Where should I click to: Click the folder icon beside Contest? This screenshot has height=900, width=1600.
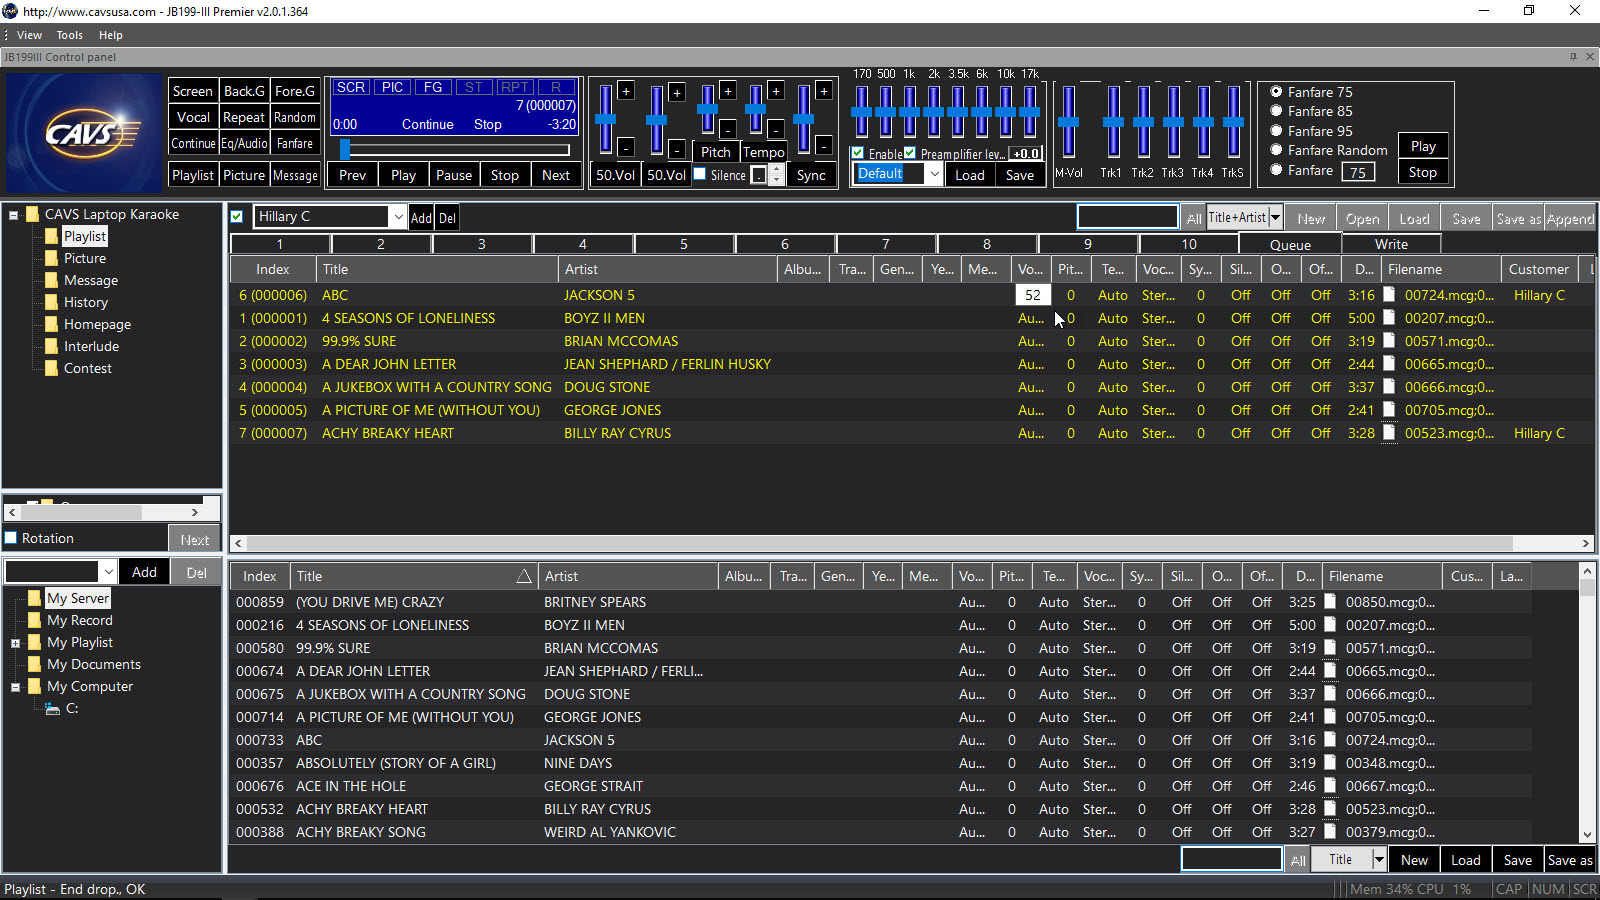[51, 368]
